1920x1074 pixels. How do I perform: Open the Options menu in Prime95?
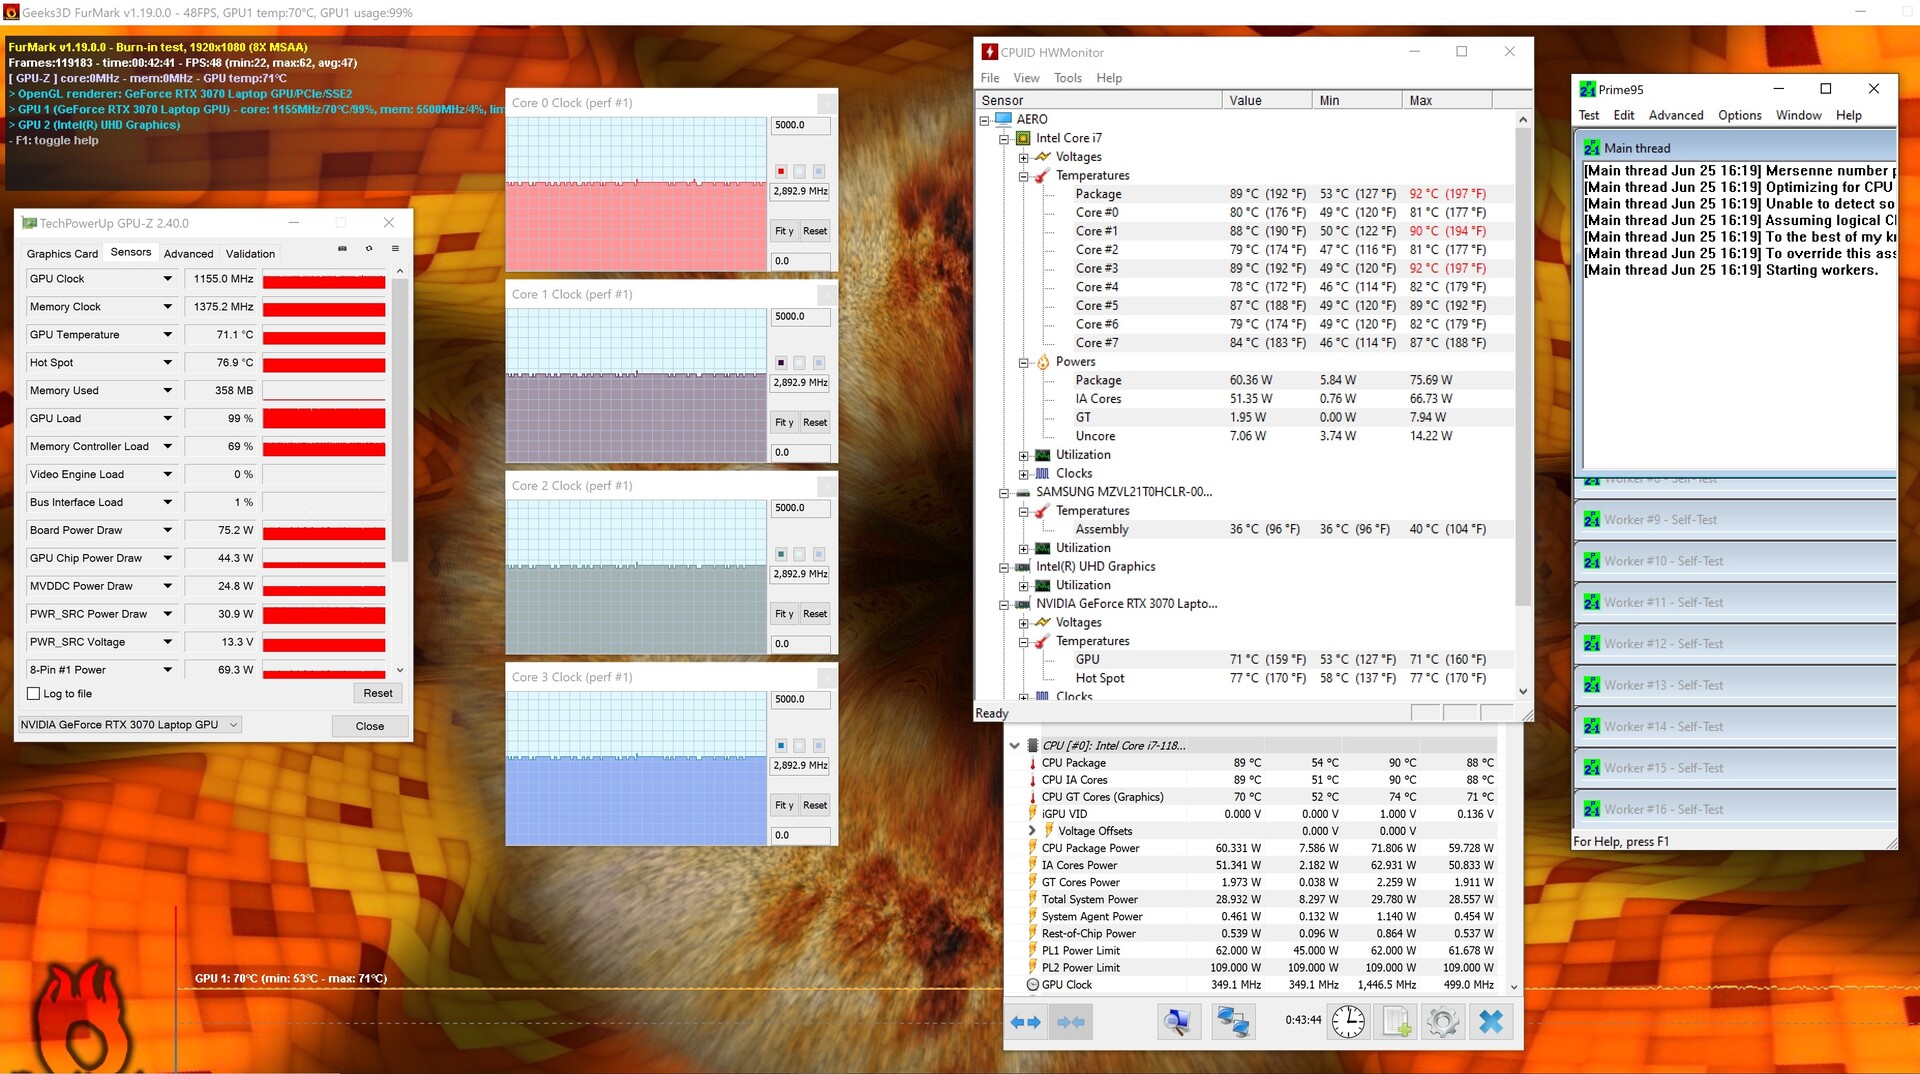[x=1739, y=115]
